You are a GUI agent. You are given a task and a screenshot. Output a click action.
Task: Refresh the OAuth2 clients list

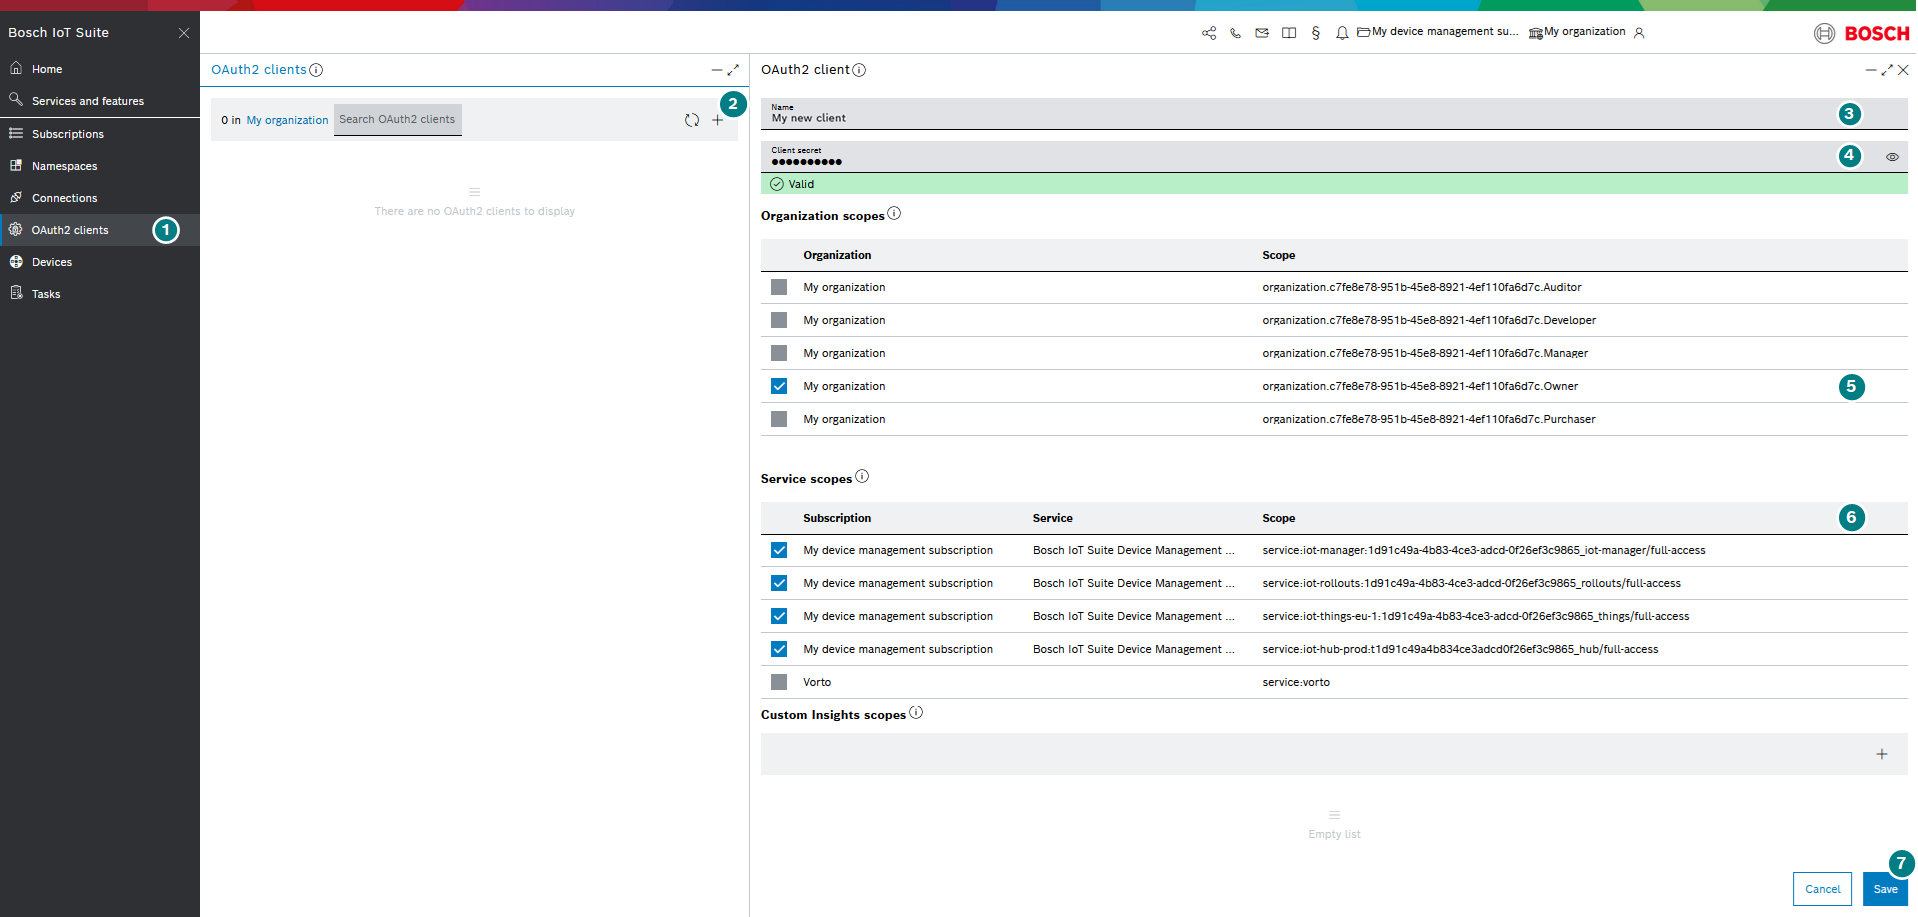pos(692,120)
